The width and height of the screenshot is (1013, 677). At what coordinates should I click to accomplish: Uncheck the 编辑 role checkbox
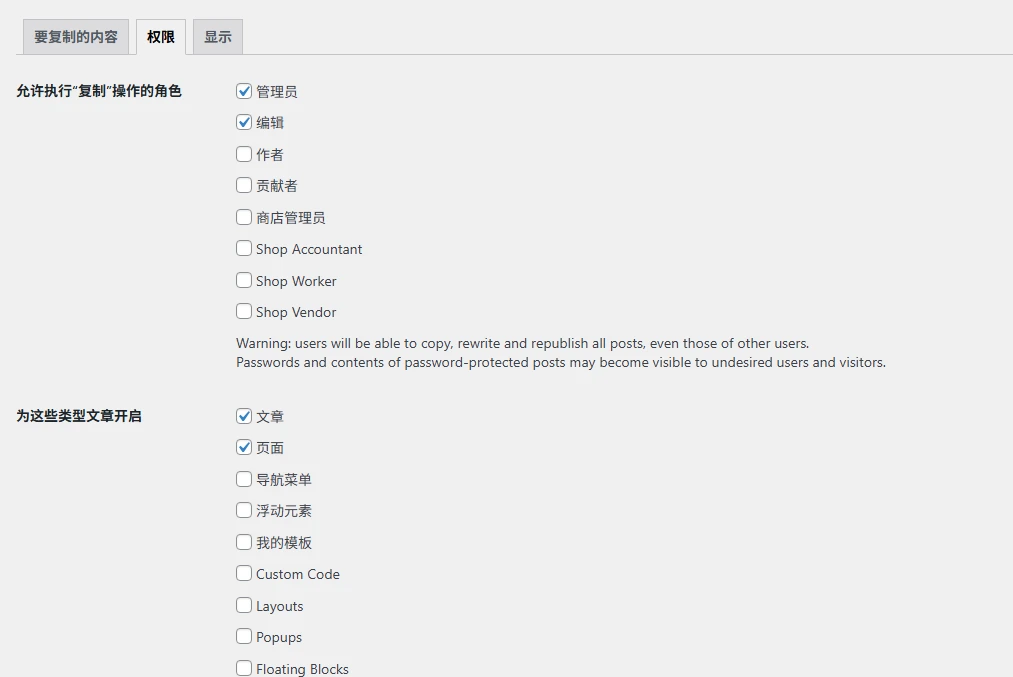pos(244,122)
